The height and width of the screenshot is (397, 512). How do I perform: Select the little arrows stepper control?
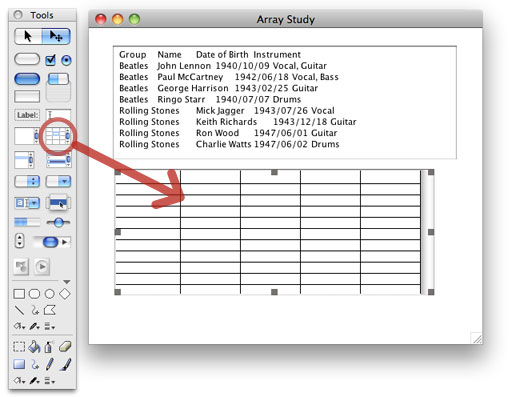click(x=20, y=241)
